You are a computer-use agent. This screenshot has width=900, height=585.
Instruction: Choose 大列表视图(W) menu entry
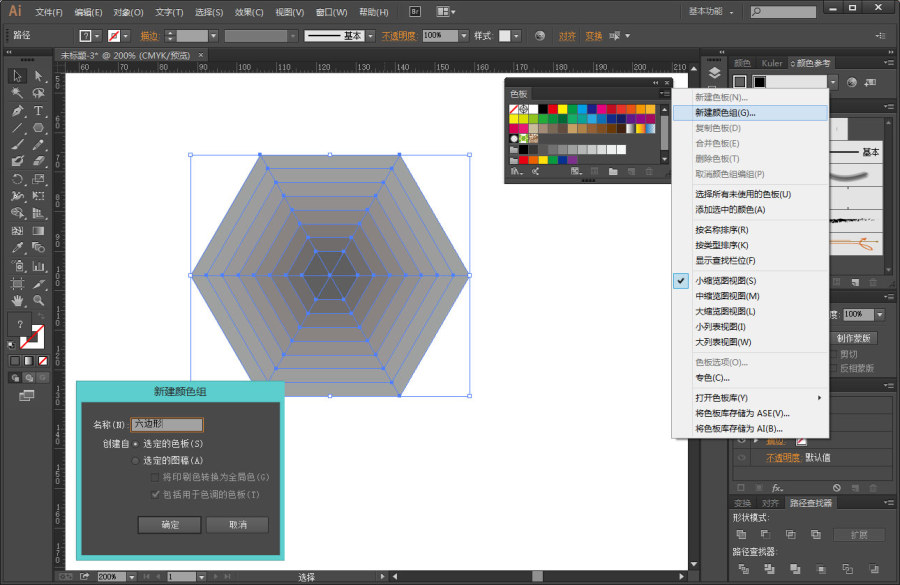[750, 342]
